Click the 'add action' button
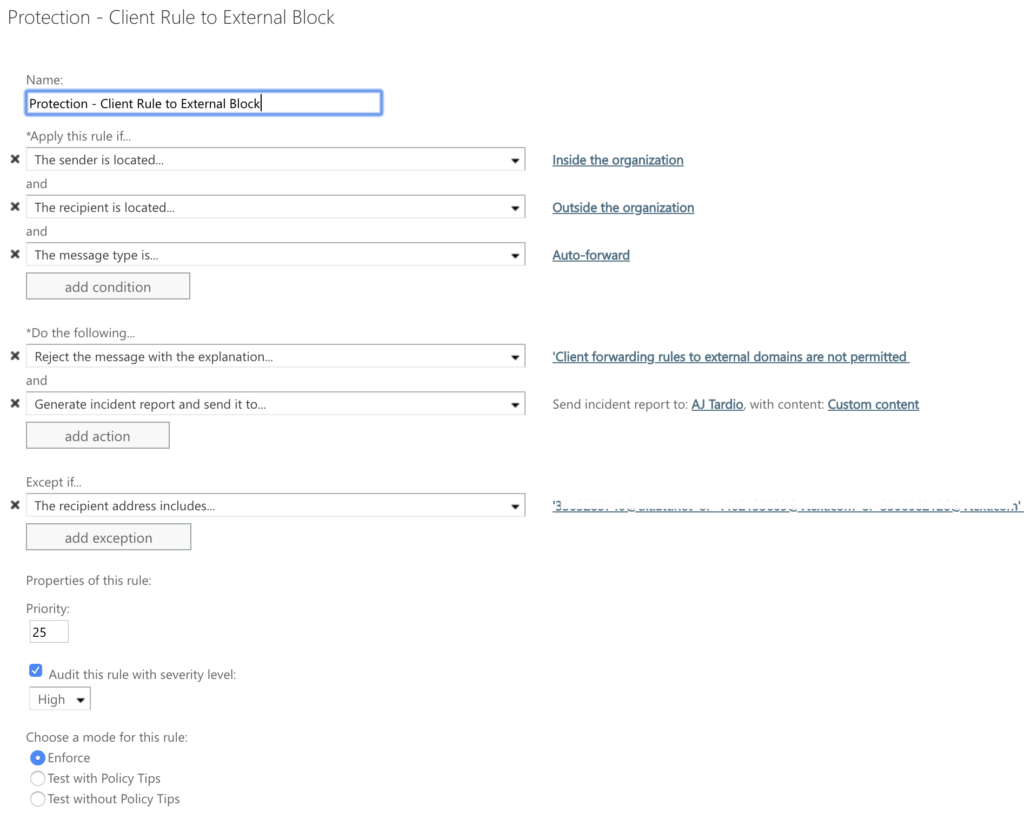This screenshot has width=1024, height=813. point(98,436)
